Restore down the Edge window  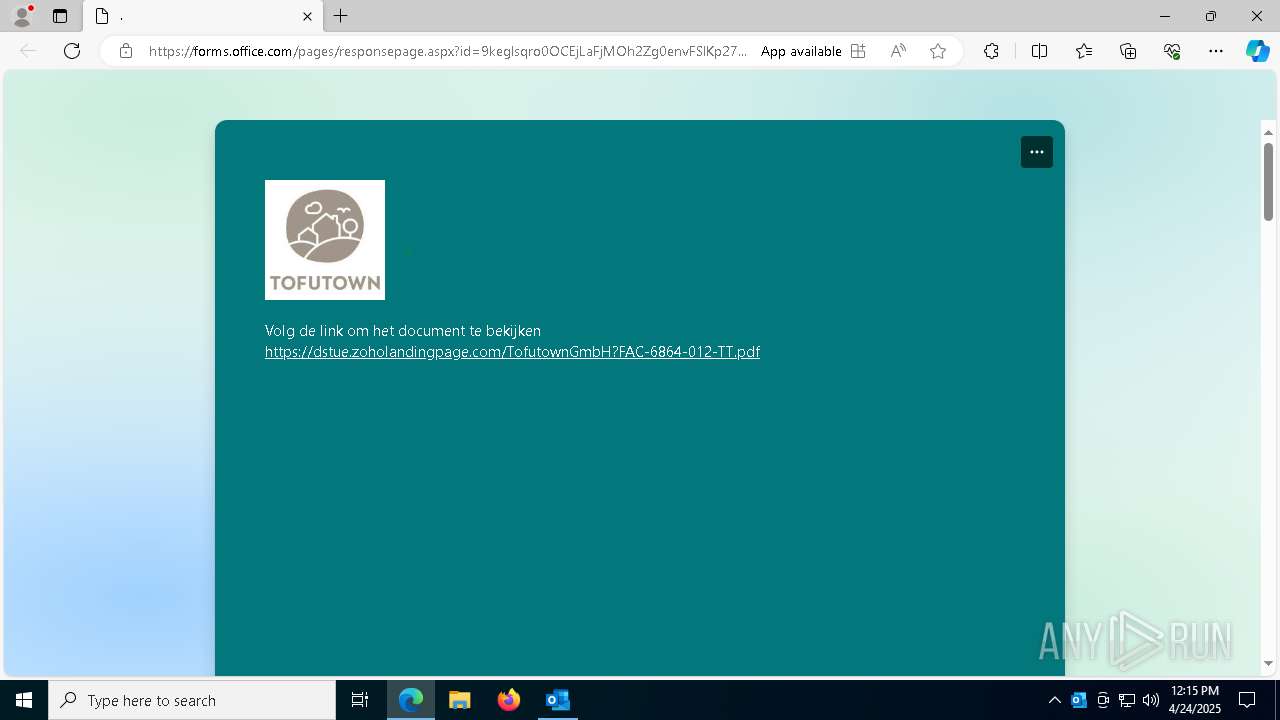1211,16
